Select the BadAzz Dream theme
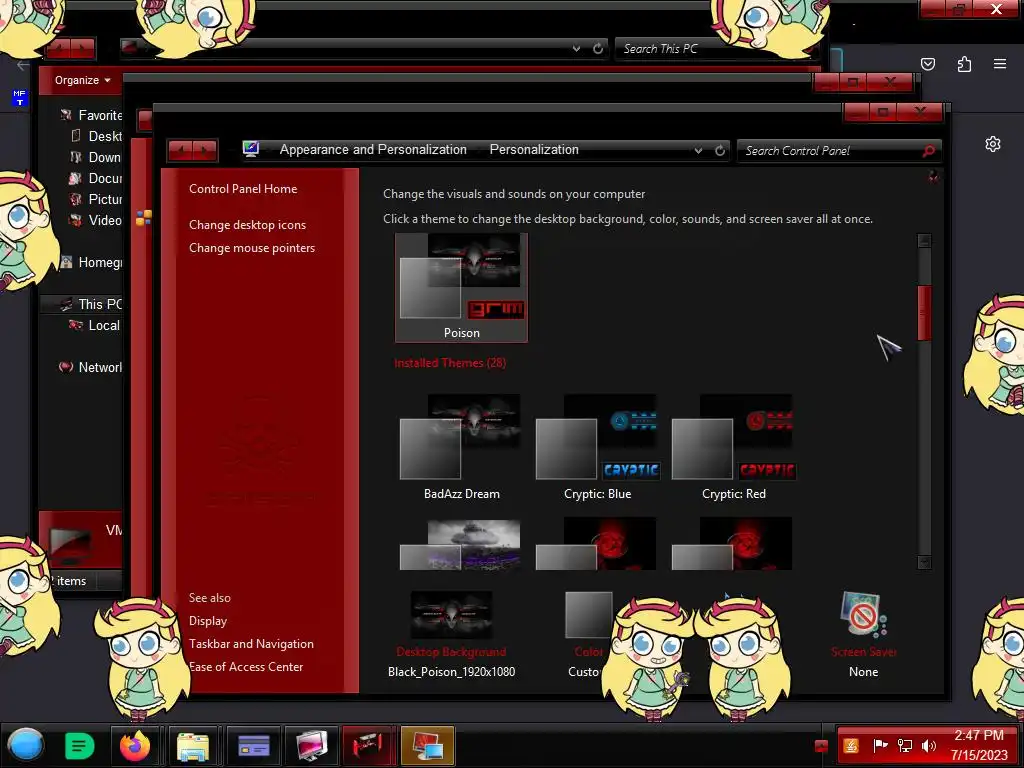 click(x=461, y=447)
